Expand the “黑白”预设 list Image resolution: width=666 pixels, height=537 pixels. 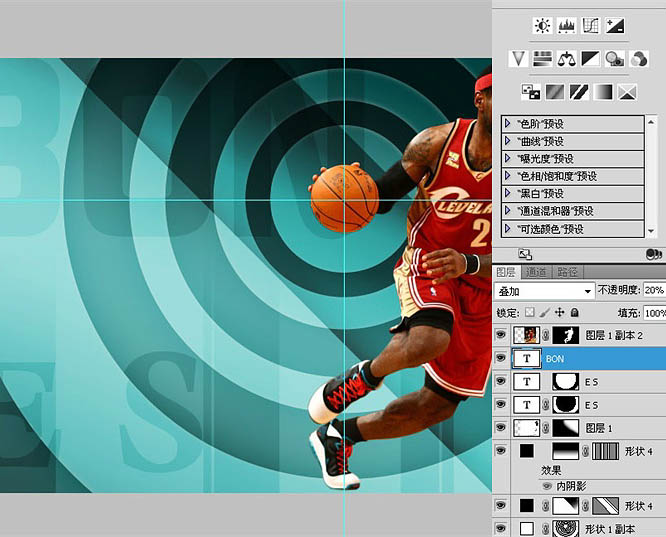pyautogui.click(x=508, y=193)
